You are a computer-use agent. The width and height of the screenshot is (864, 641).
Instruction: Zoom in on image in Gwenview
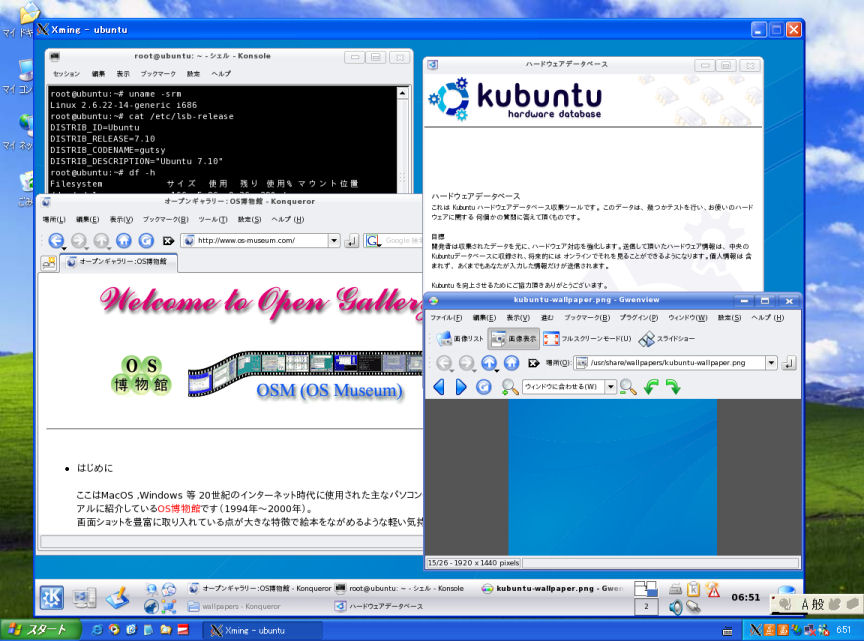510,387
